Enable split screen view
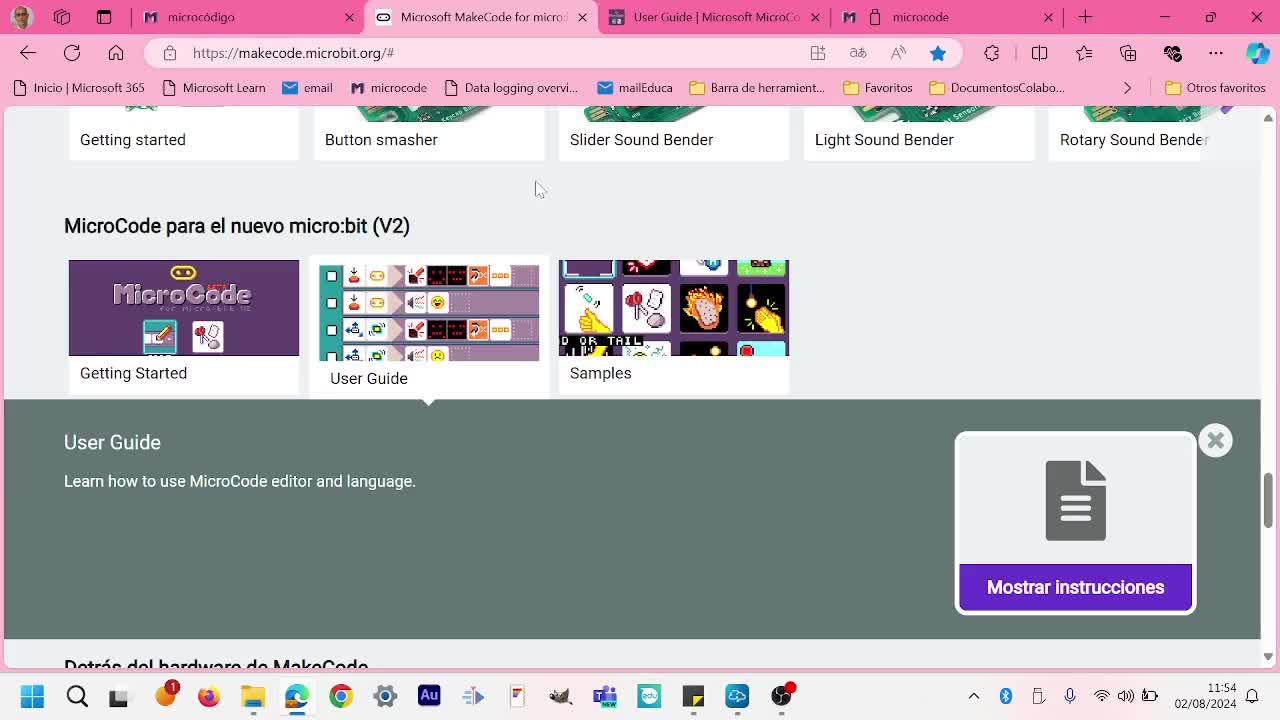Viewport: 1280px width, 720px height. pyautogui.click(x=1040, y=53)
